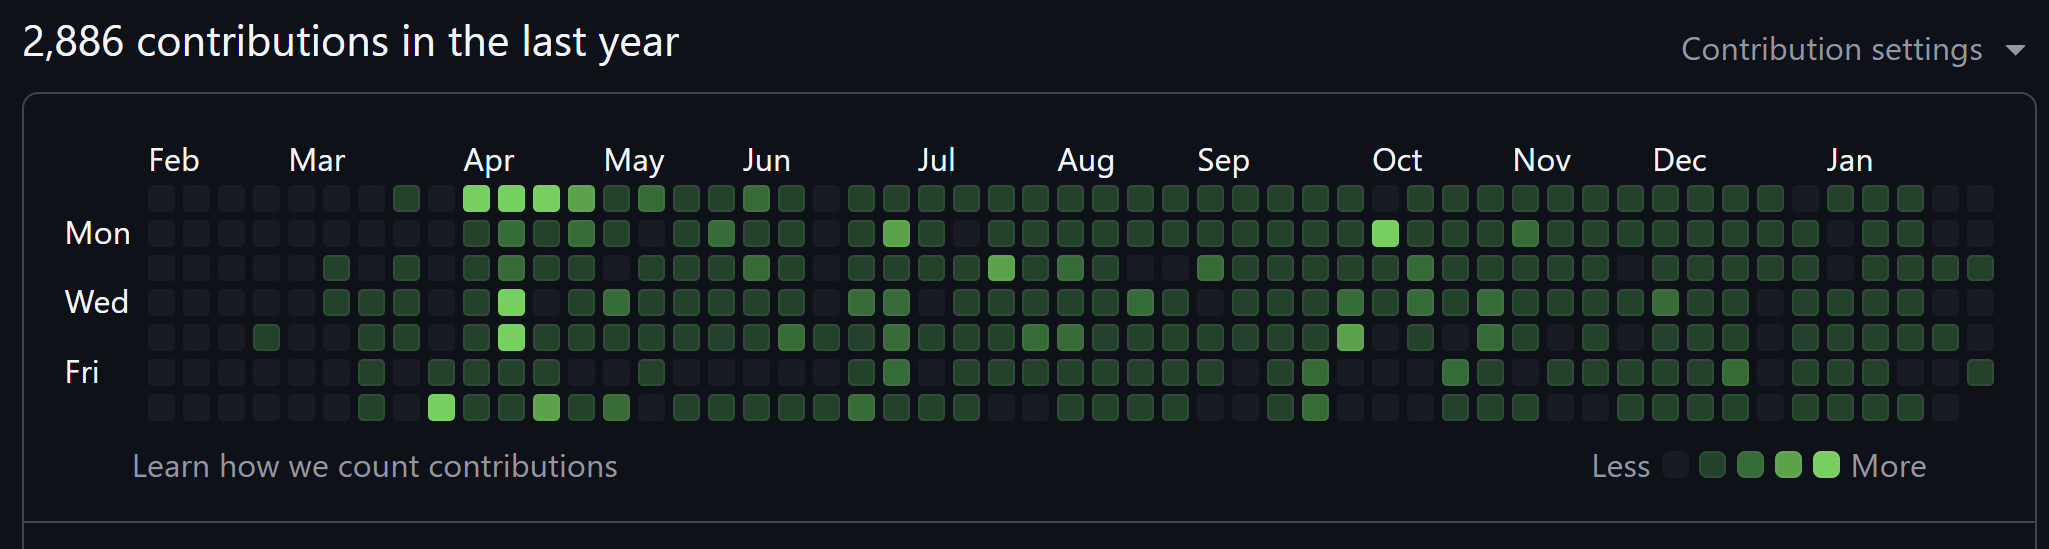The width and height of the screenshot is (2049, 549).
Task: Click the Aug month label
Action: [1086, 160]
